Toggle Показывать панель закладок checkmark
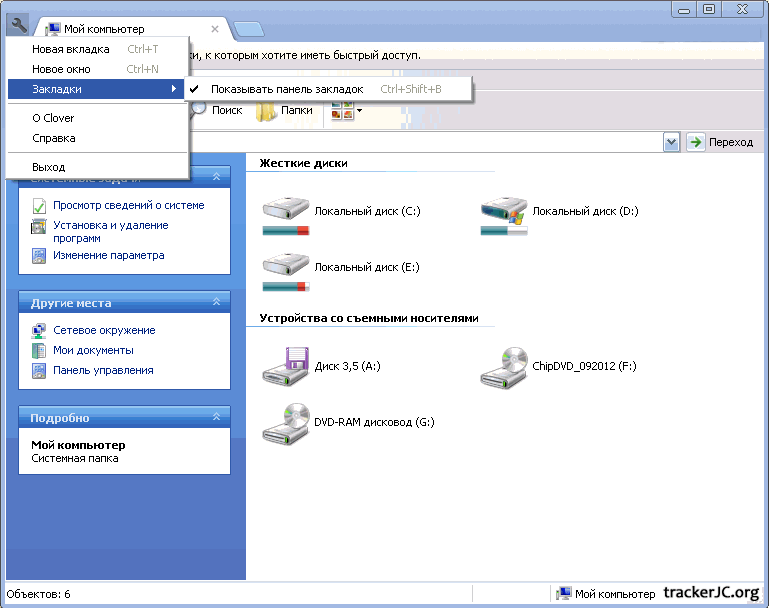Viewport: 769px width, 608px height. click(194, 89)
